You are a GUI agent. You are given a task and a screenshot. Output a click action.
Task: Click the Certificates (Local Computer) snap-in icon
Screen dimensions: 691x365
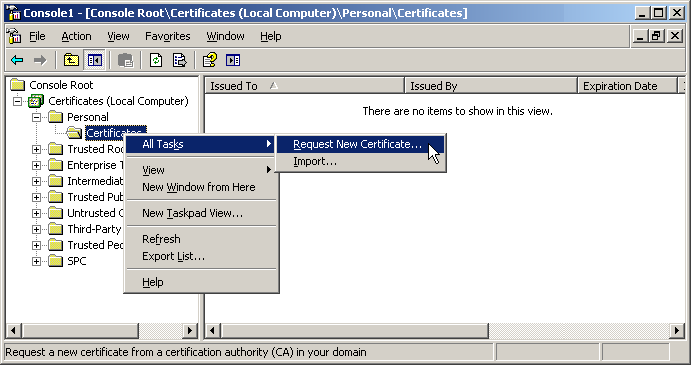(x=36, y=101)
